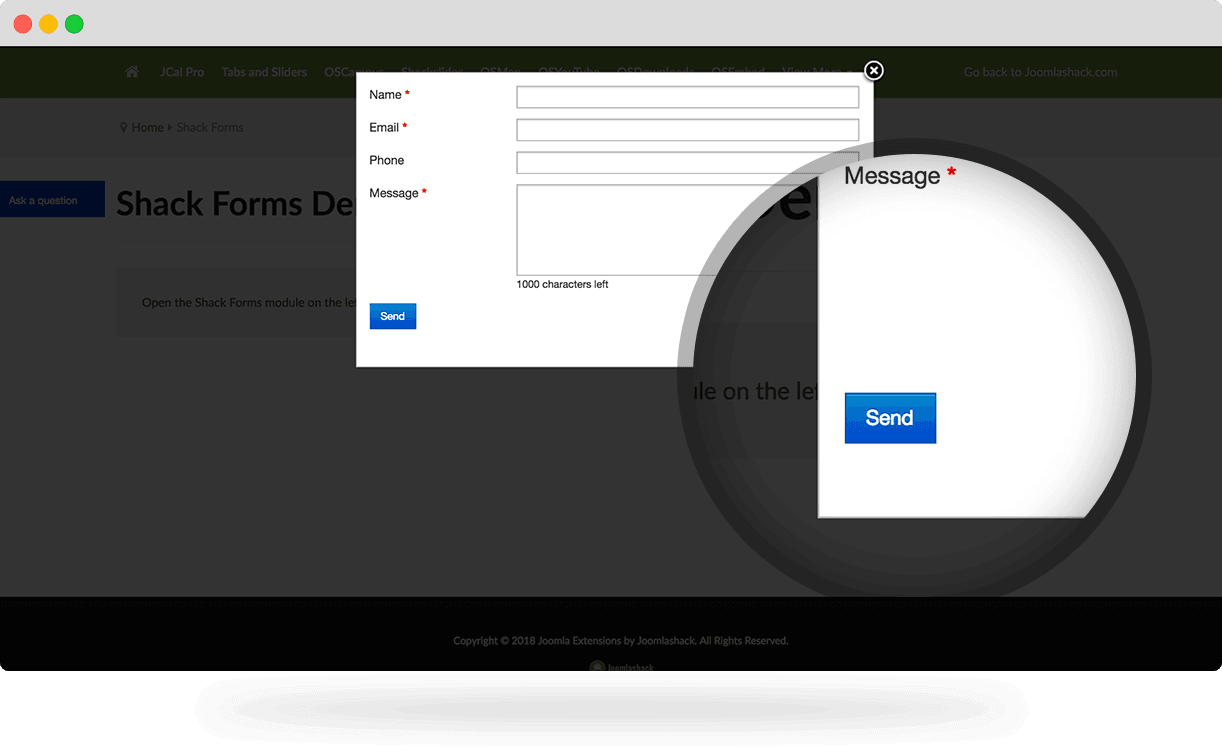Follow the Go back to Joomlashack.com link
This screenshot has width=1222, height=748.
[1040, 72]
